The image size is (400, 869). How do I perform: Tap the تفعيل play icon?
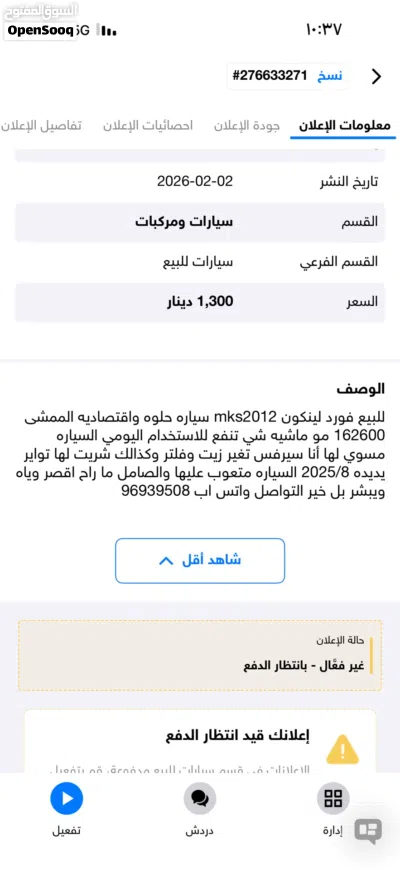[x=66, y=799]
